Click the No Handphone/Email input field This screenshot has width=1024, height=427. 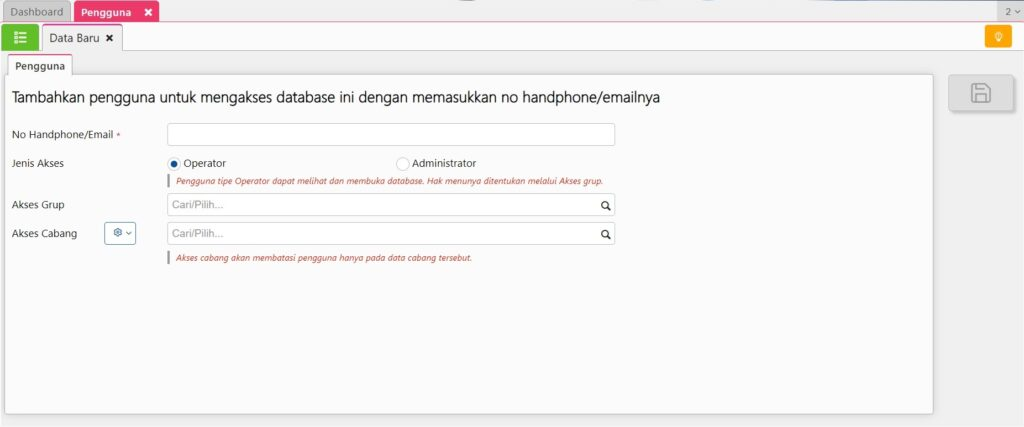pos(391,134)
